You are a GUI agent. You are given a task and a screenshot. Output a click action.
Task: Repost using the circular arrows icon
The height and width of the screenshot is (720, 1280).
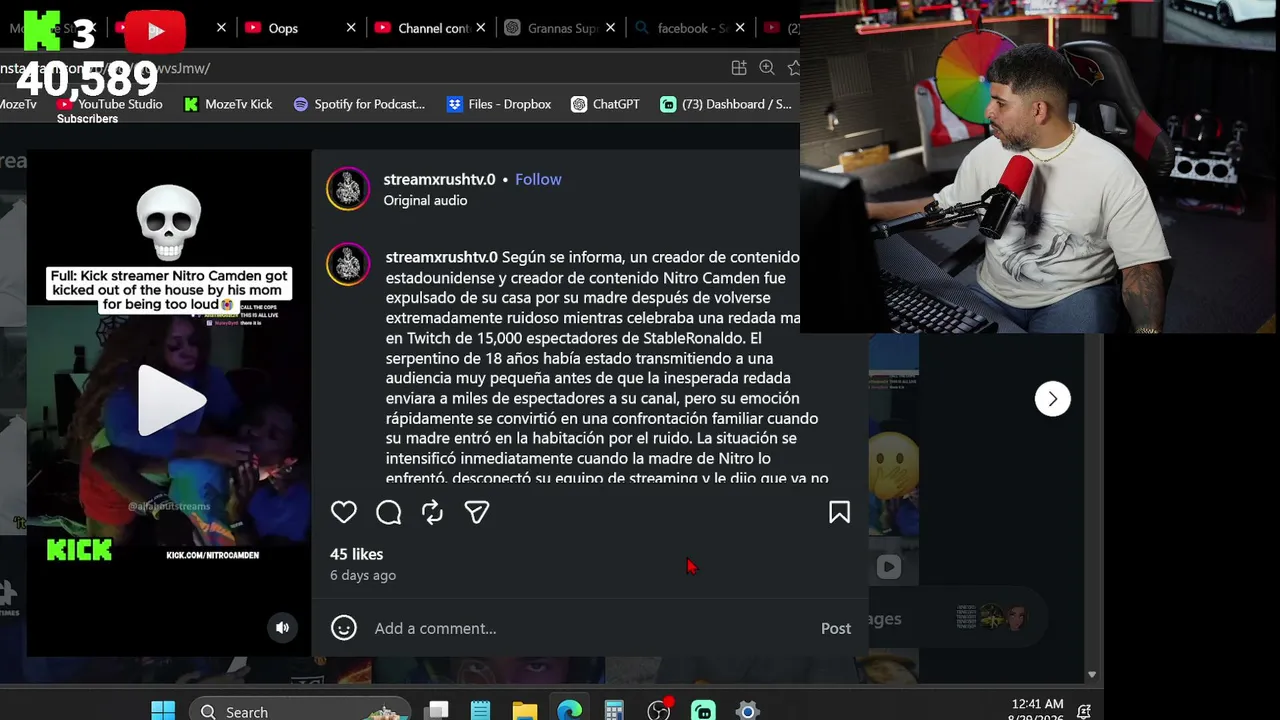432,512
